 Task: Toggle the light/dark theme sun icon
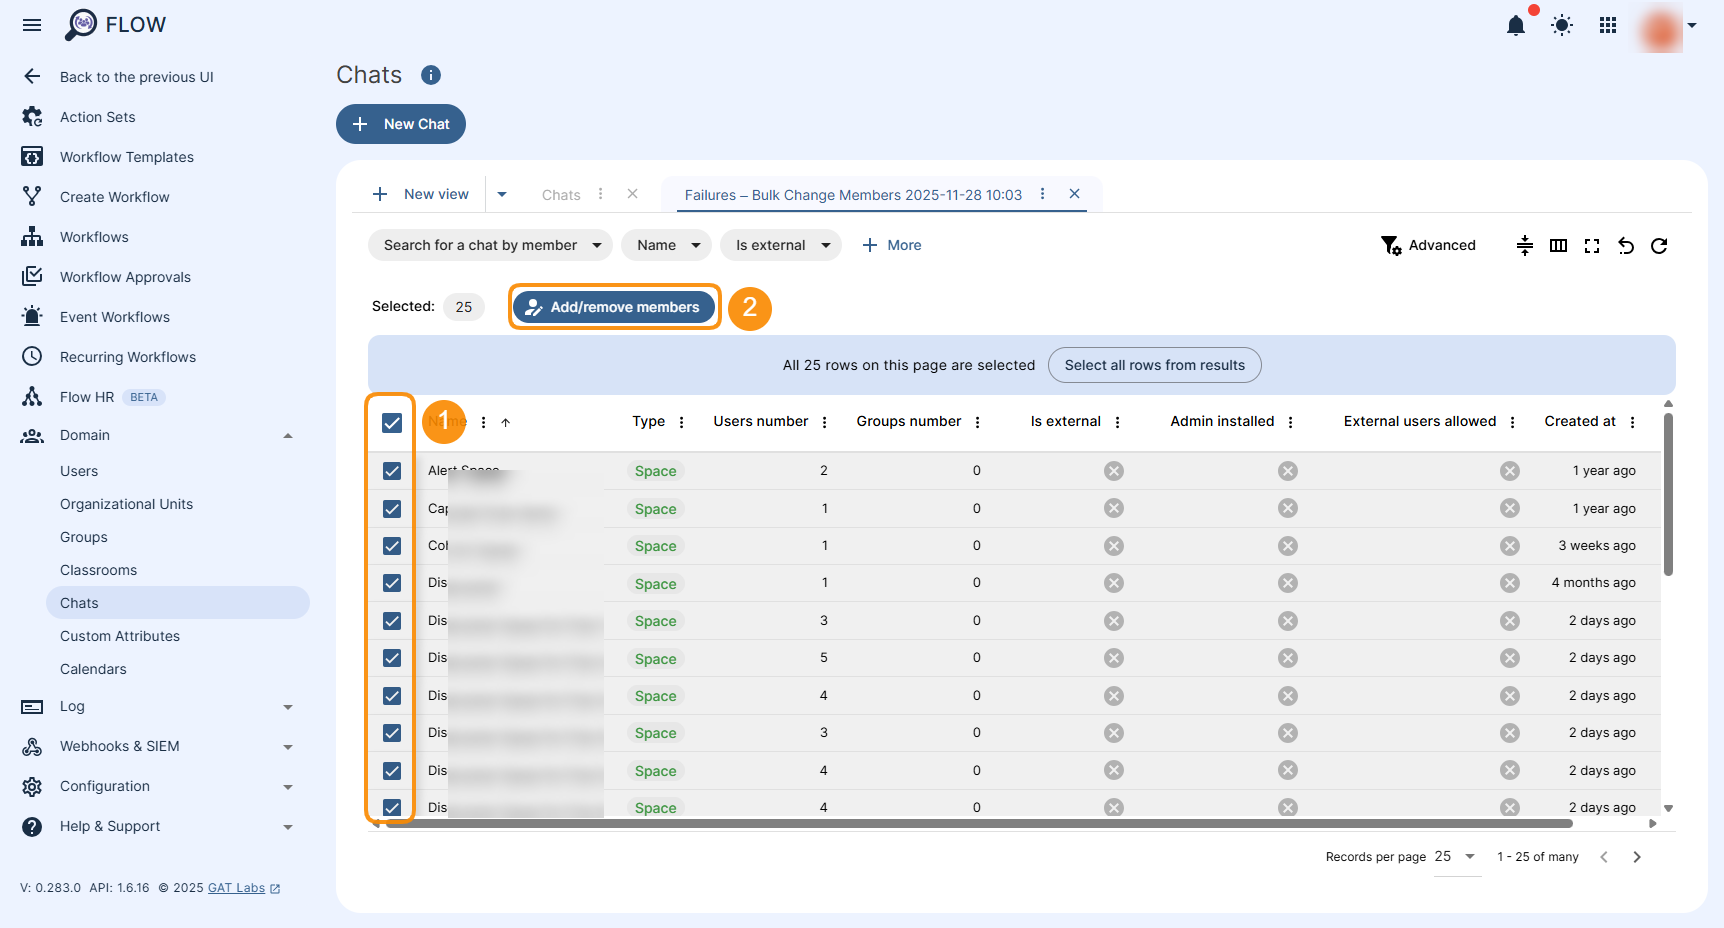point(1561,26)
